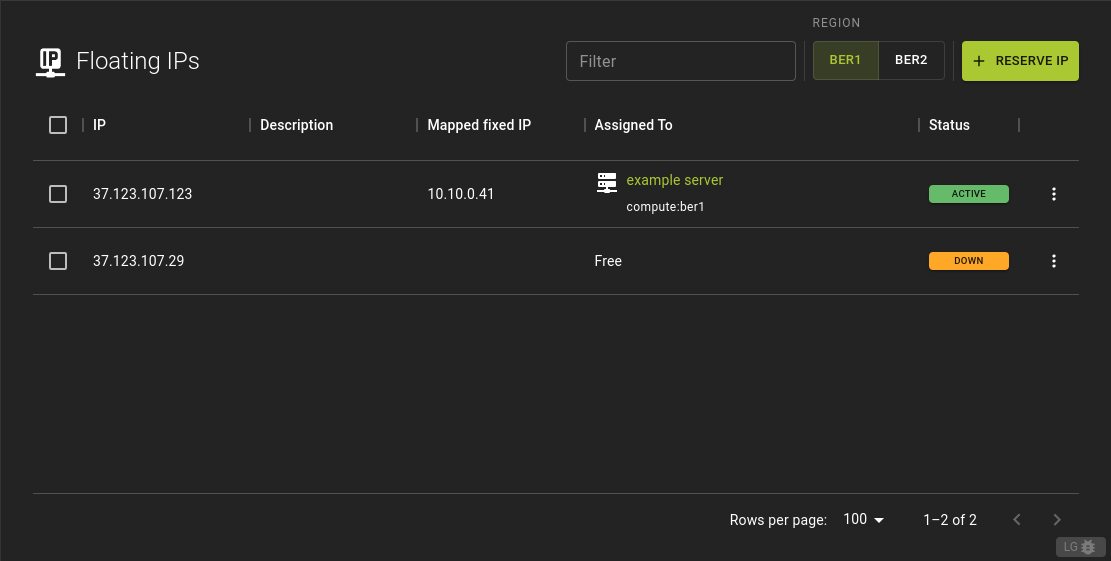
Task: Click the ACTIVE status badge
Action: click(969, 194)
